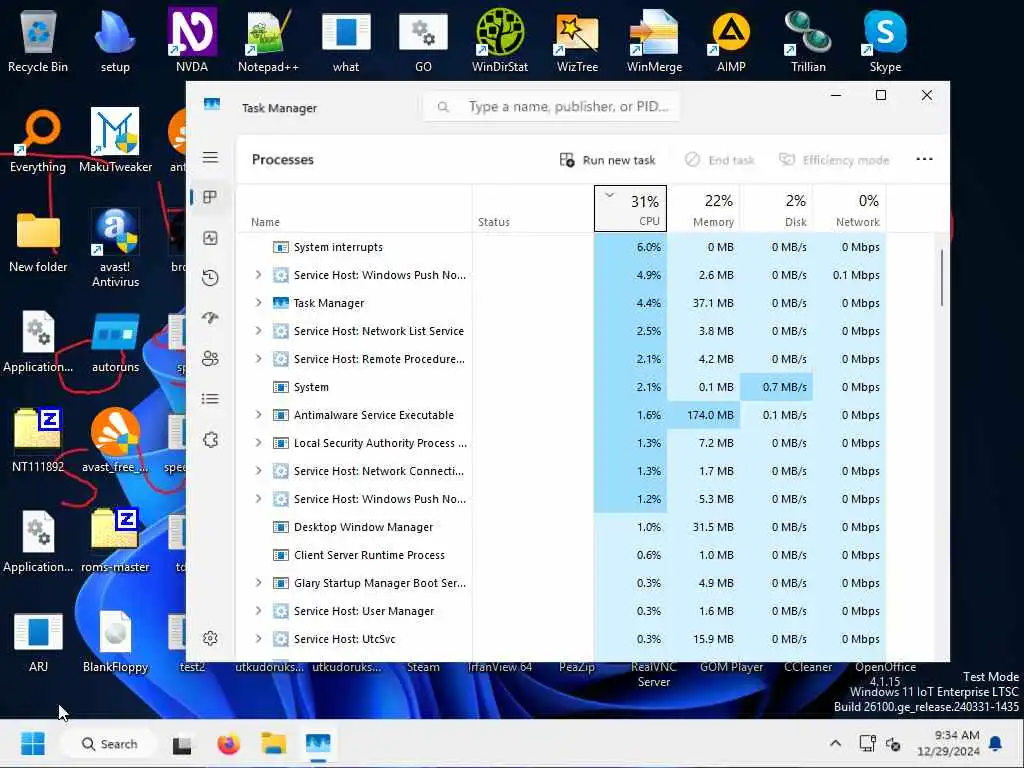
Task: Click the Efficiency mode button
Action: coord(834,160)
